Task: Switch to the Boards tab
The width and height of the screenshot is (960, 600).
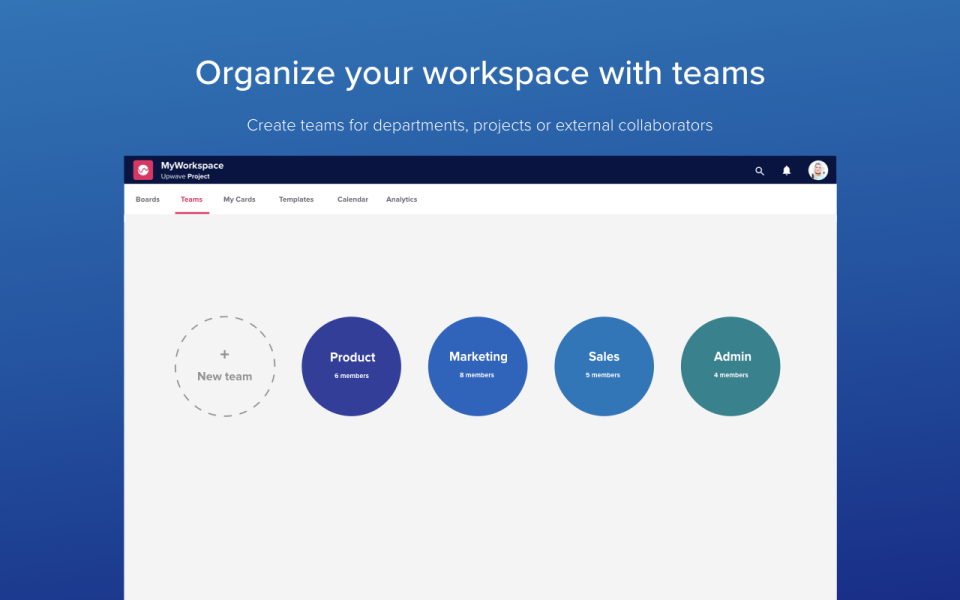Action: pyautogui.click(x=148, y=200)
